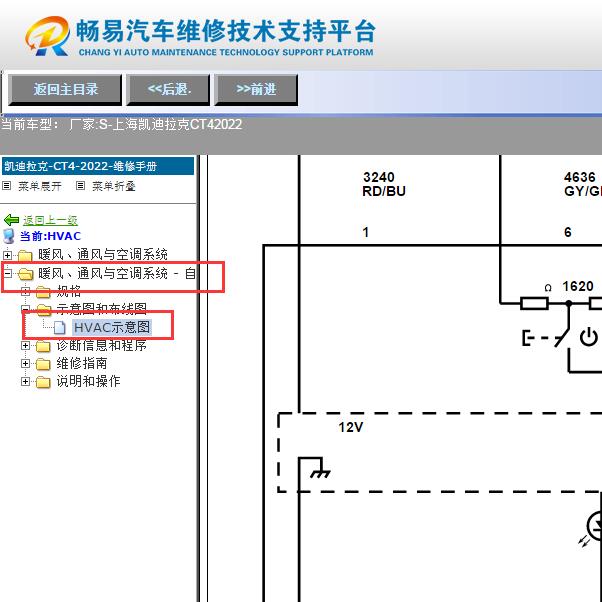Click 返回主目录 button
This screenshot has width=602, height=602.
tap(65, 90)
